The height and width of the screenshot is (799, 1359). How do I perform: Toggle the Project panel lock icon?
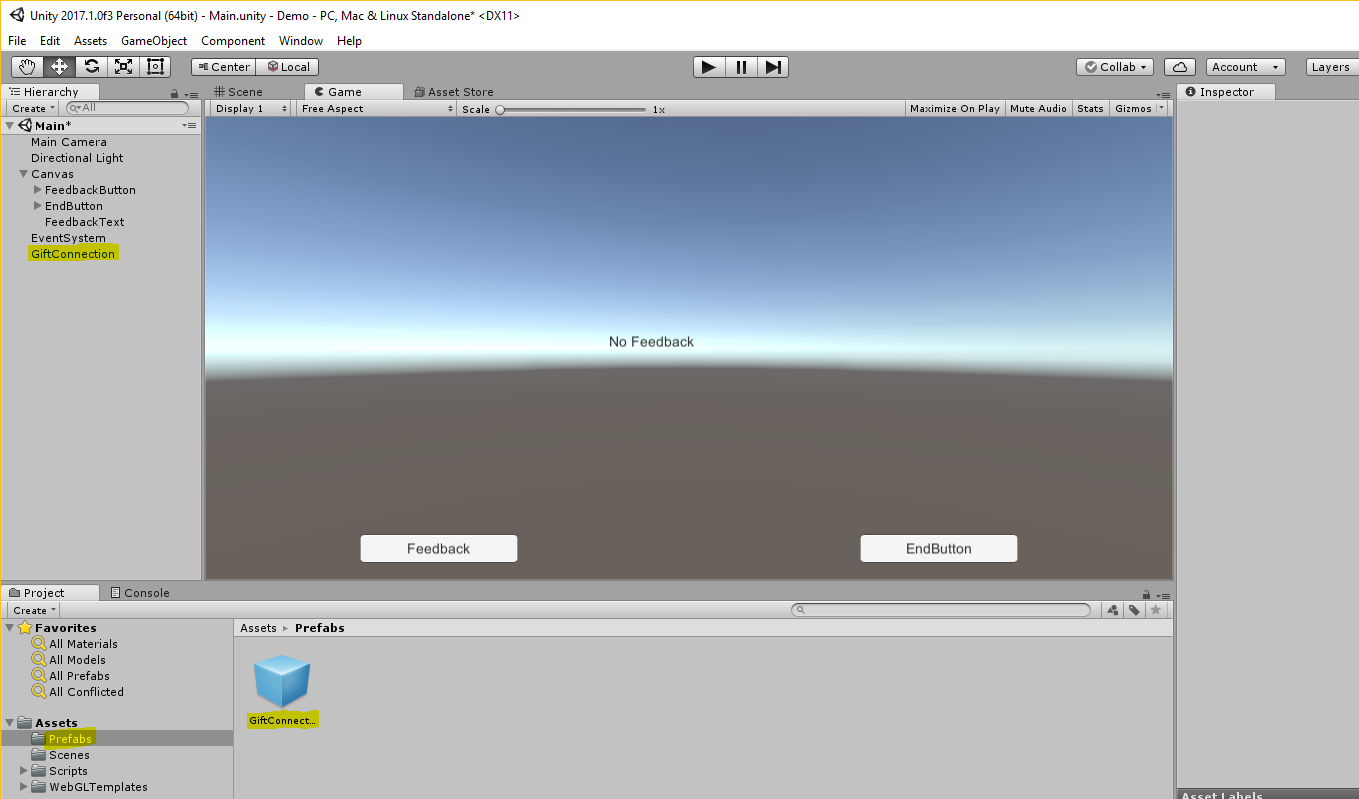pyautogui.click(x=1147, y=594)
